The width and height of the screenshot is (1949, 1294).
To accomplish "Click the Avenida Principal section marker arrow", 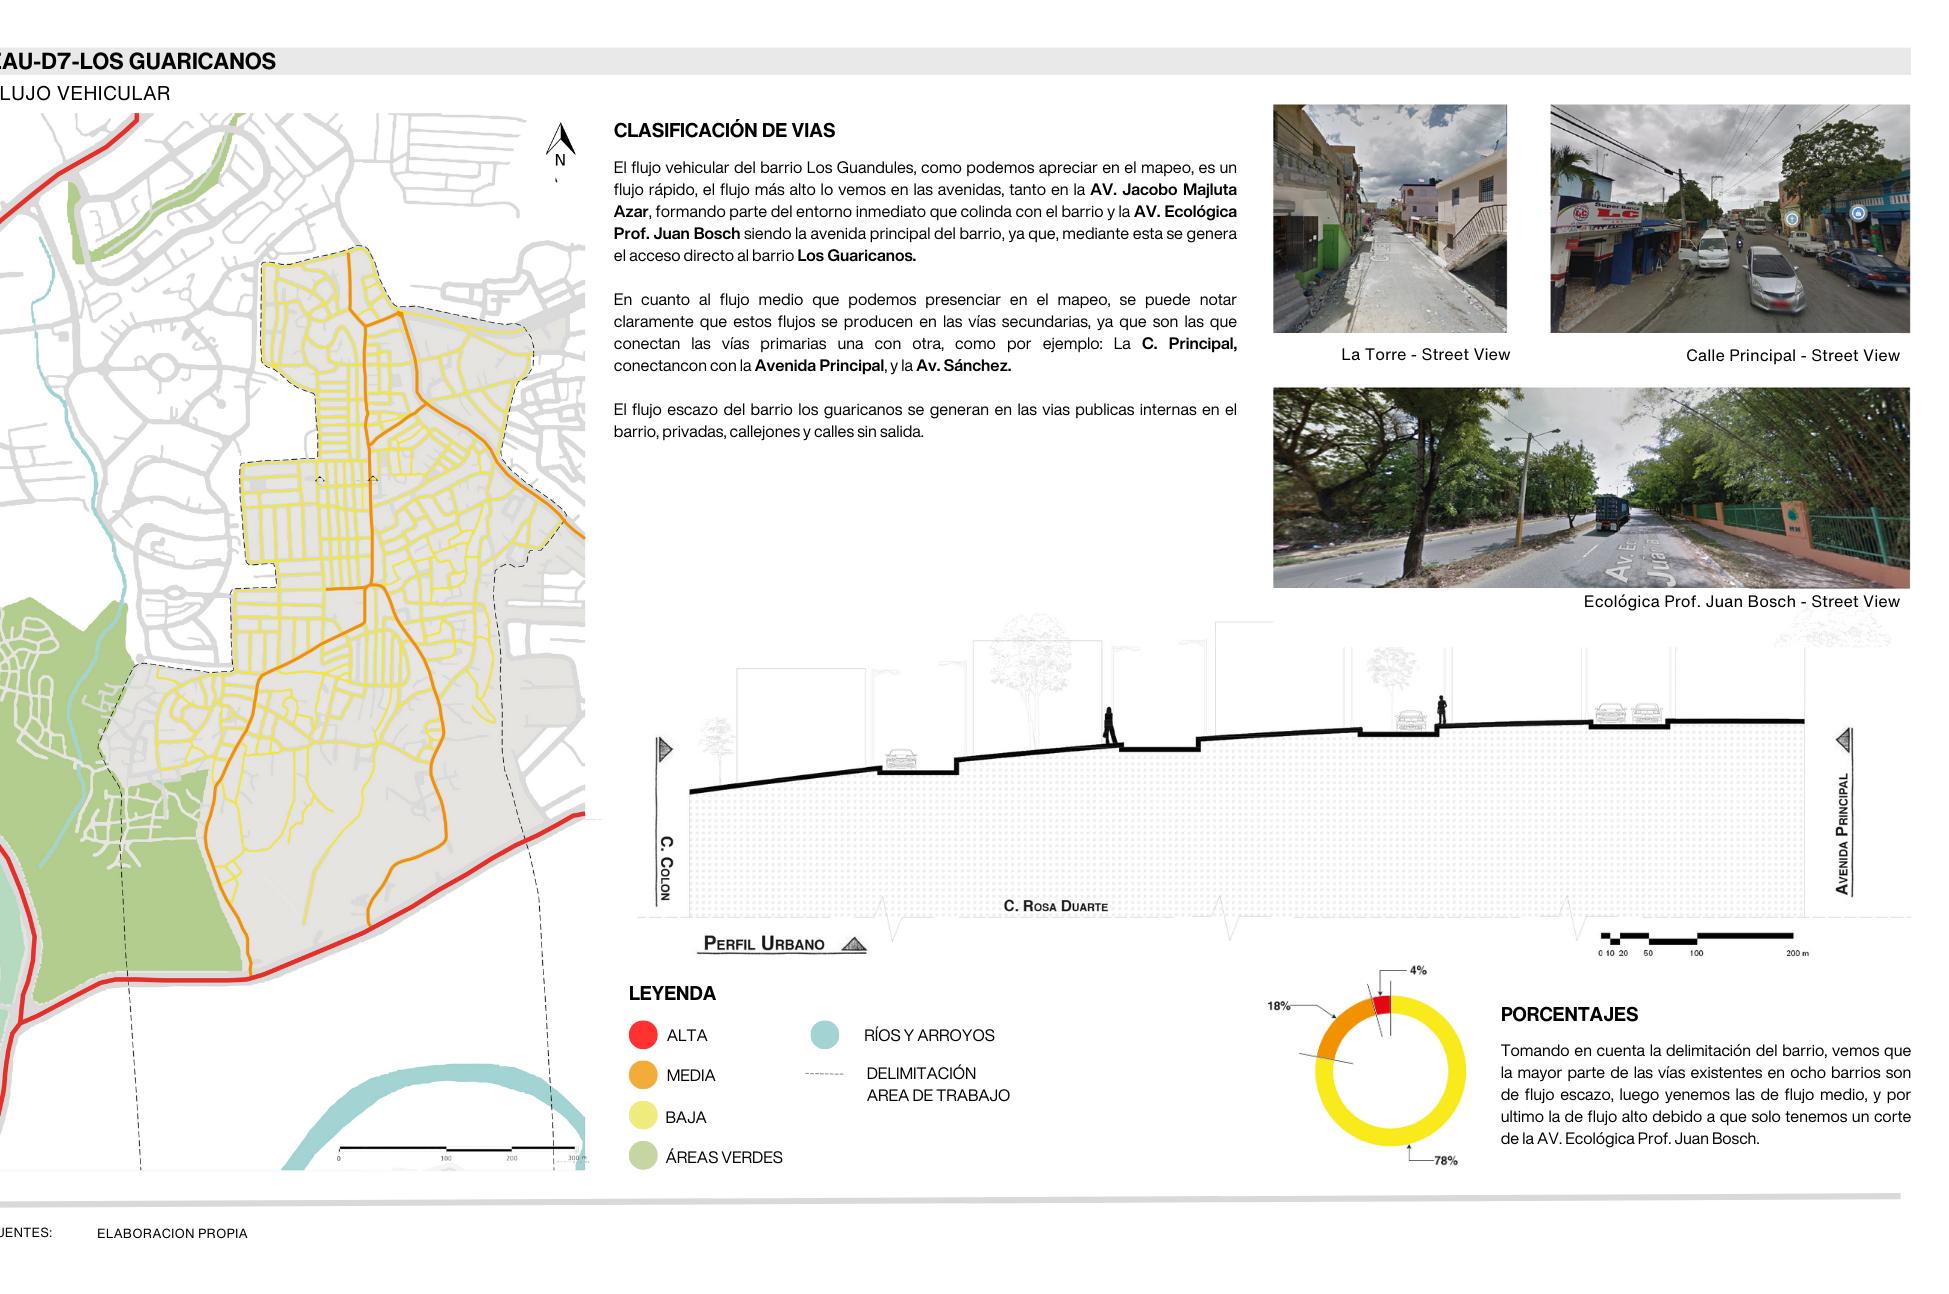I will [x=1844, y=741].
